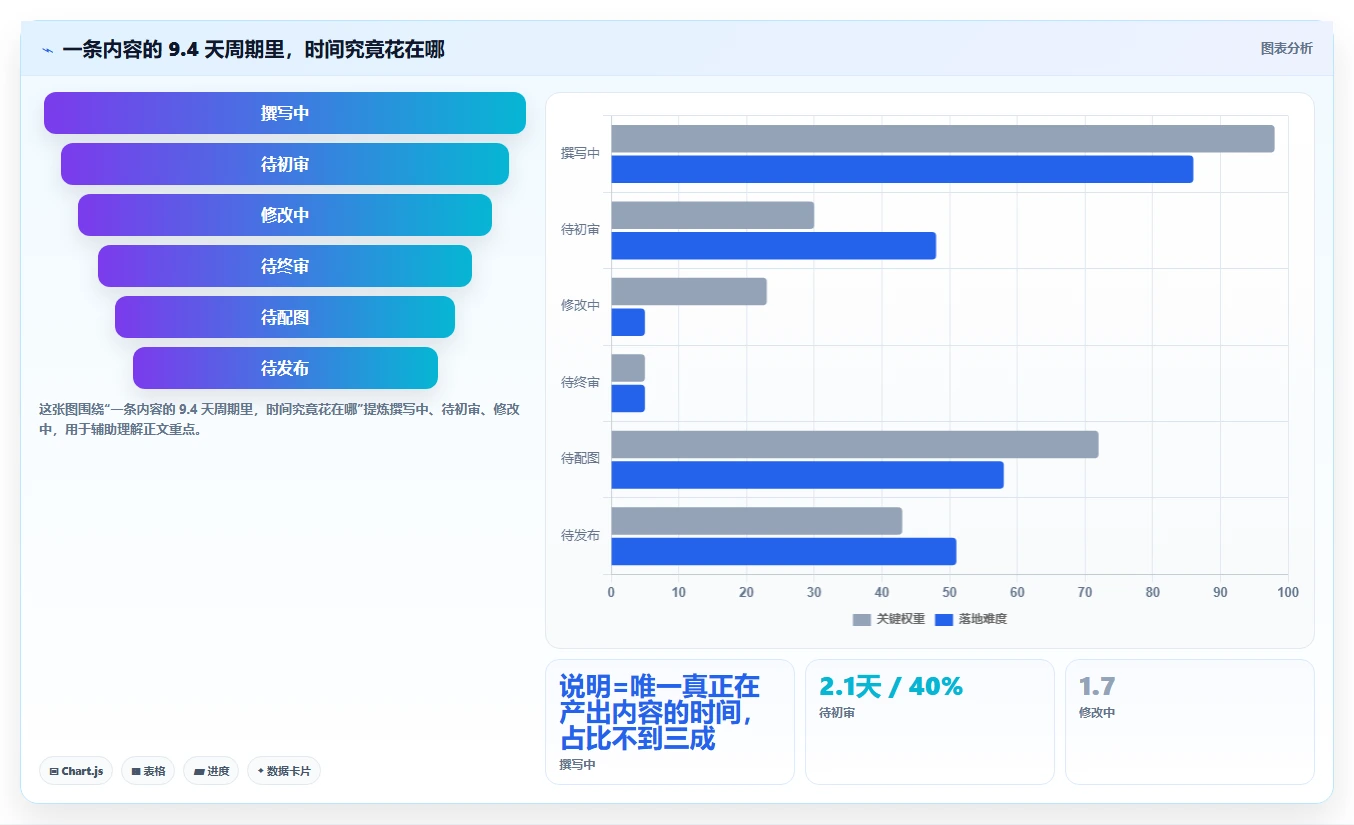This screenshot has height=825, width=1354.
Task: Click the blue 待发布 bar in chart
Action: tap(784, 552)
